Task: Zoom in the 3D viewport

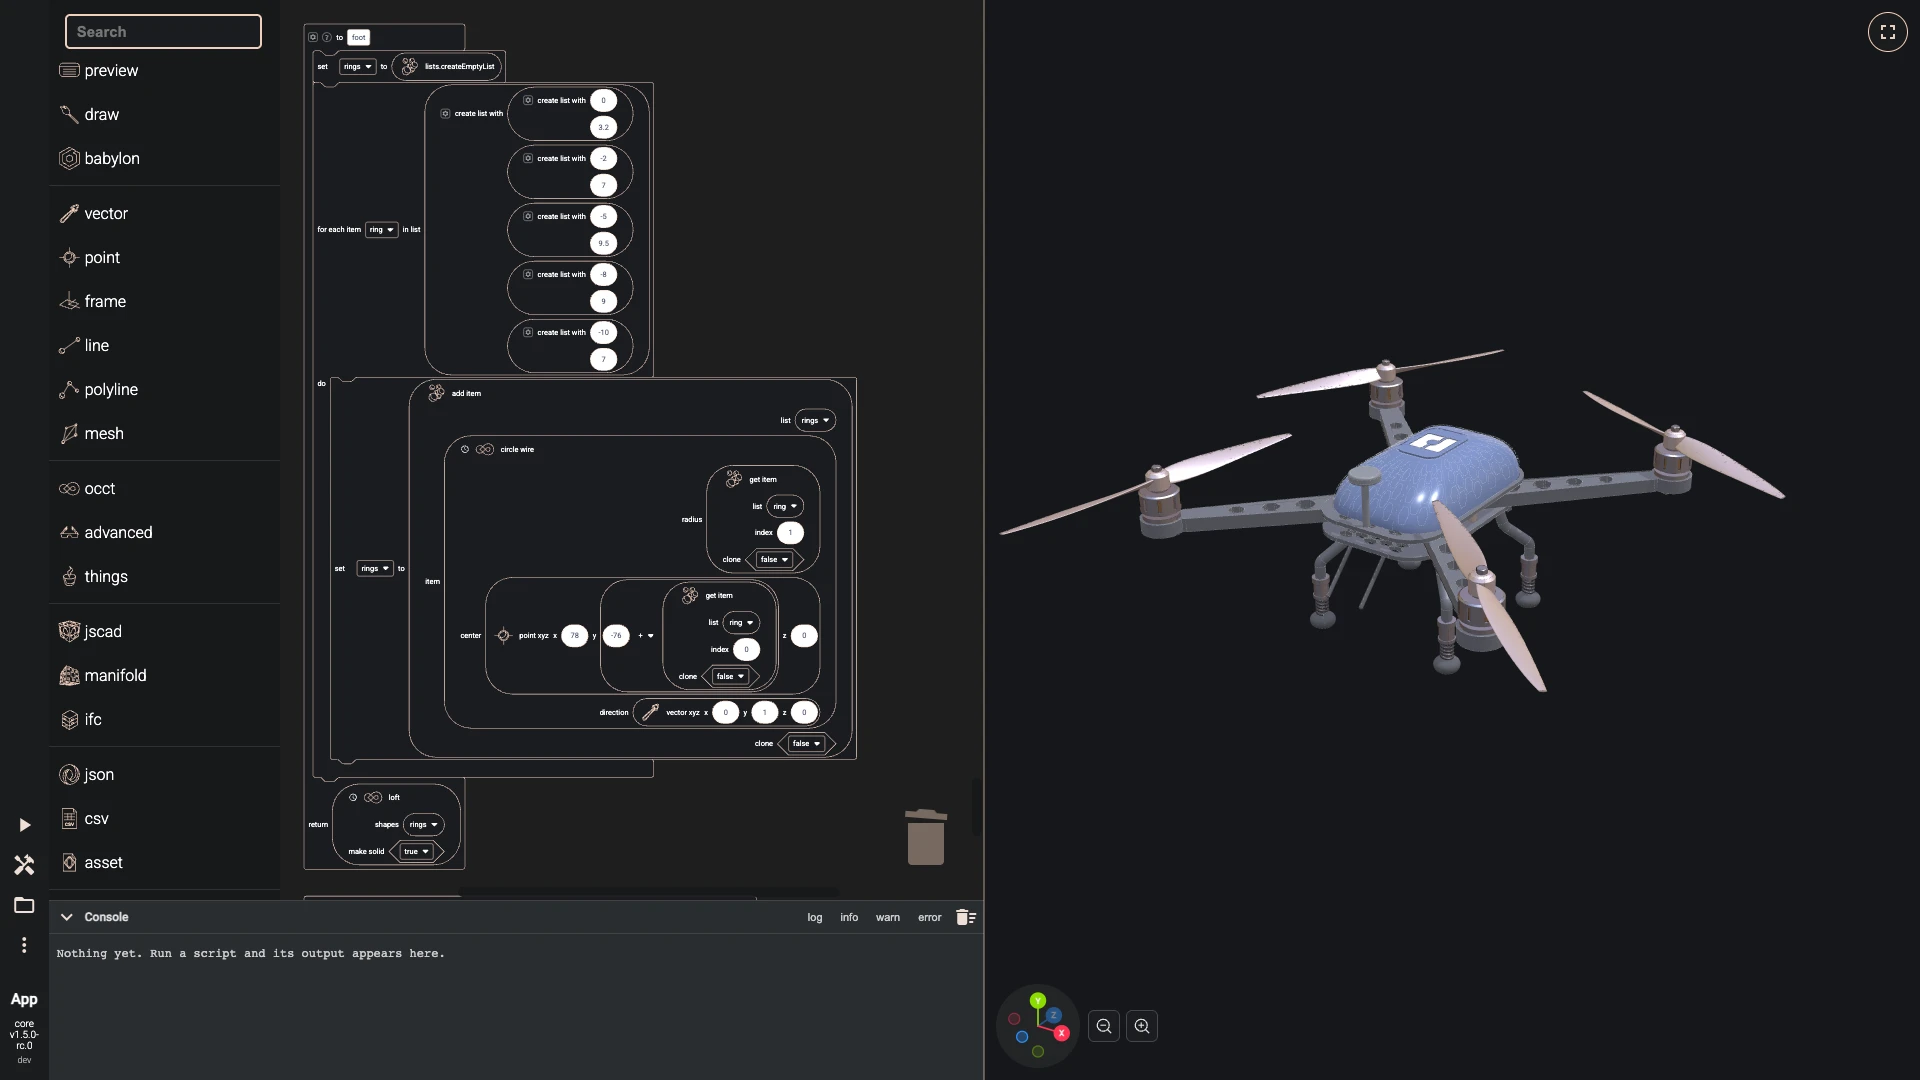Action: [1142, 1026]
